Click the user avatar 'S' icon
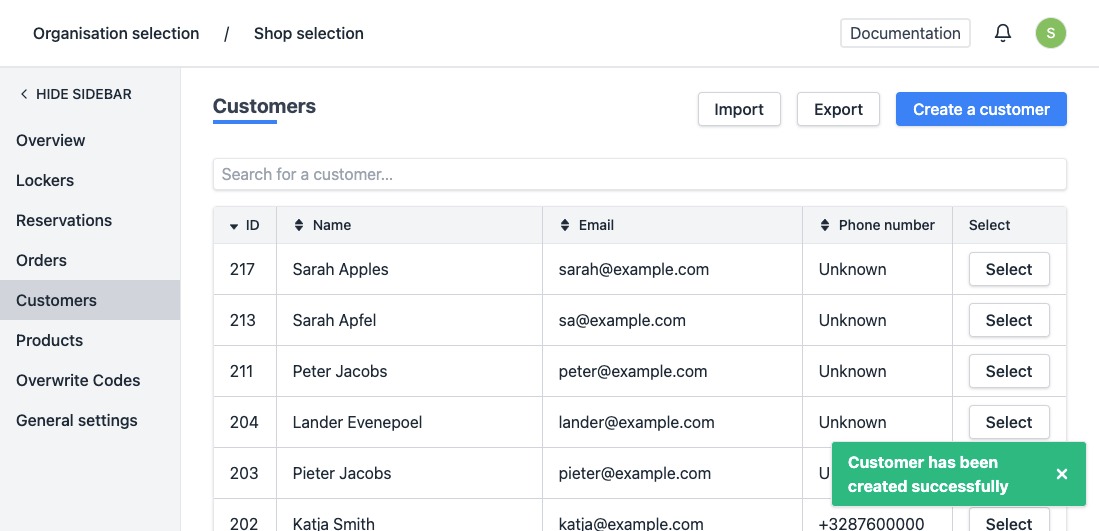The width and height of the screenshot is (1099, 531). (1050, 33)
